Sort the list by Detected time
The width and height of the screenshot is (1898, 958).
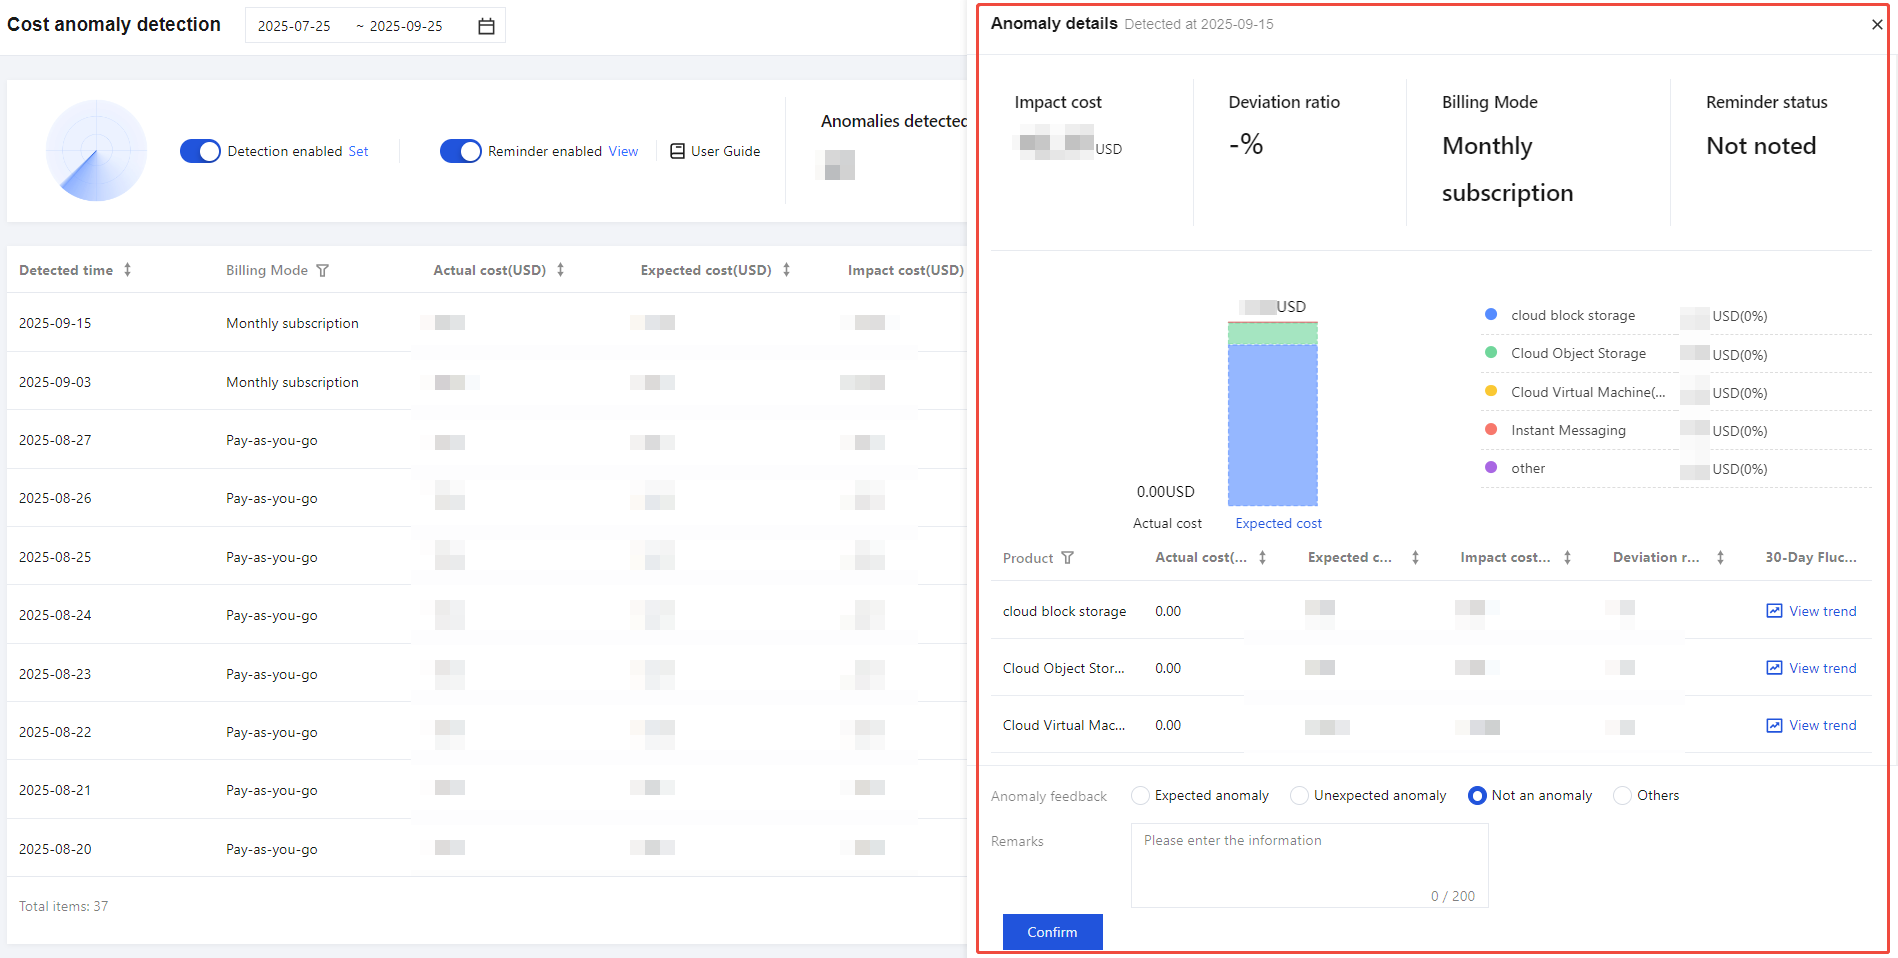[127, 270]
